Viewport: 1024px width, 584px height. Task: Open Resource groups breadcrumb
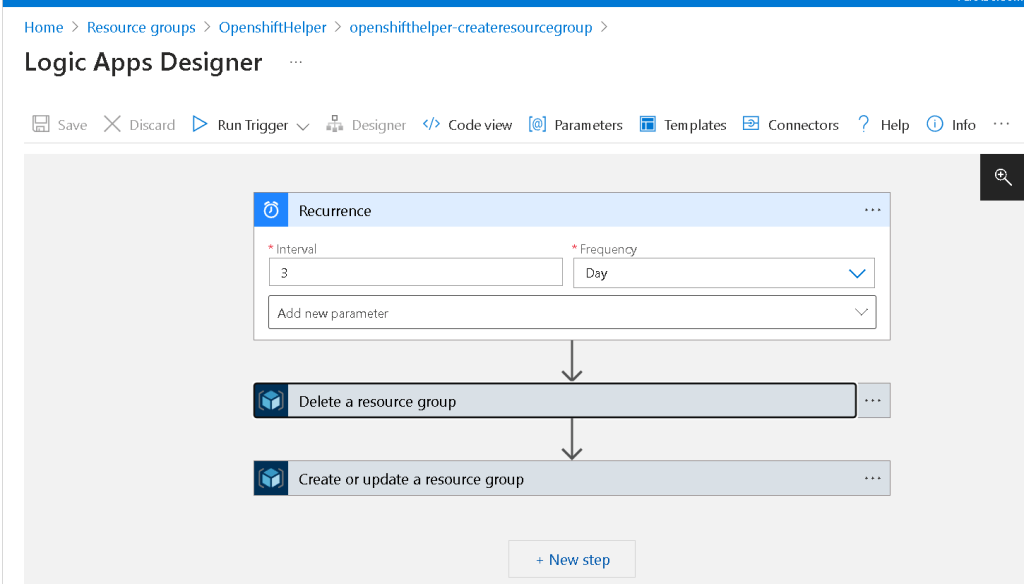click(x=141, y=27)
